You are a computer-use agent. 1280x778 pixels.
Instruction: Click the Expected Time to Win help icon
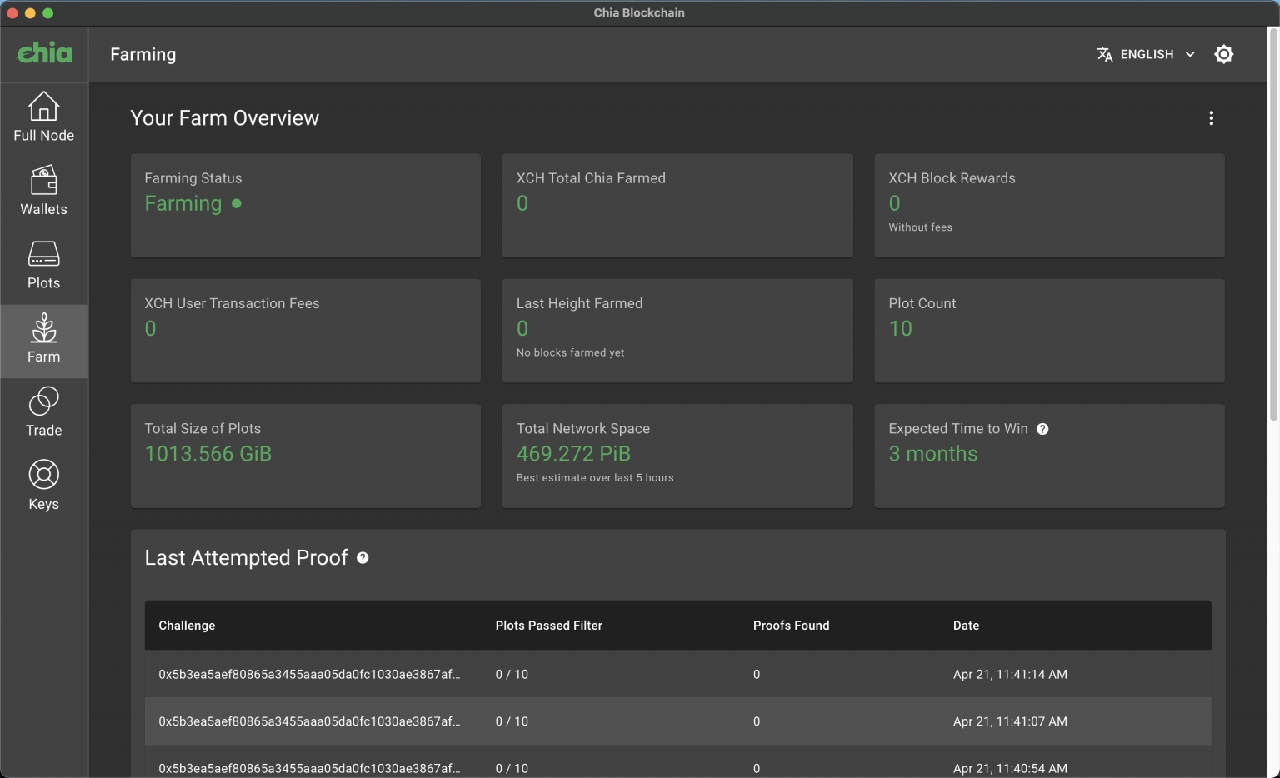coord(1042,429)
